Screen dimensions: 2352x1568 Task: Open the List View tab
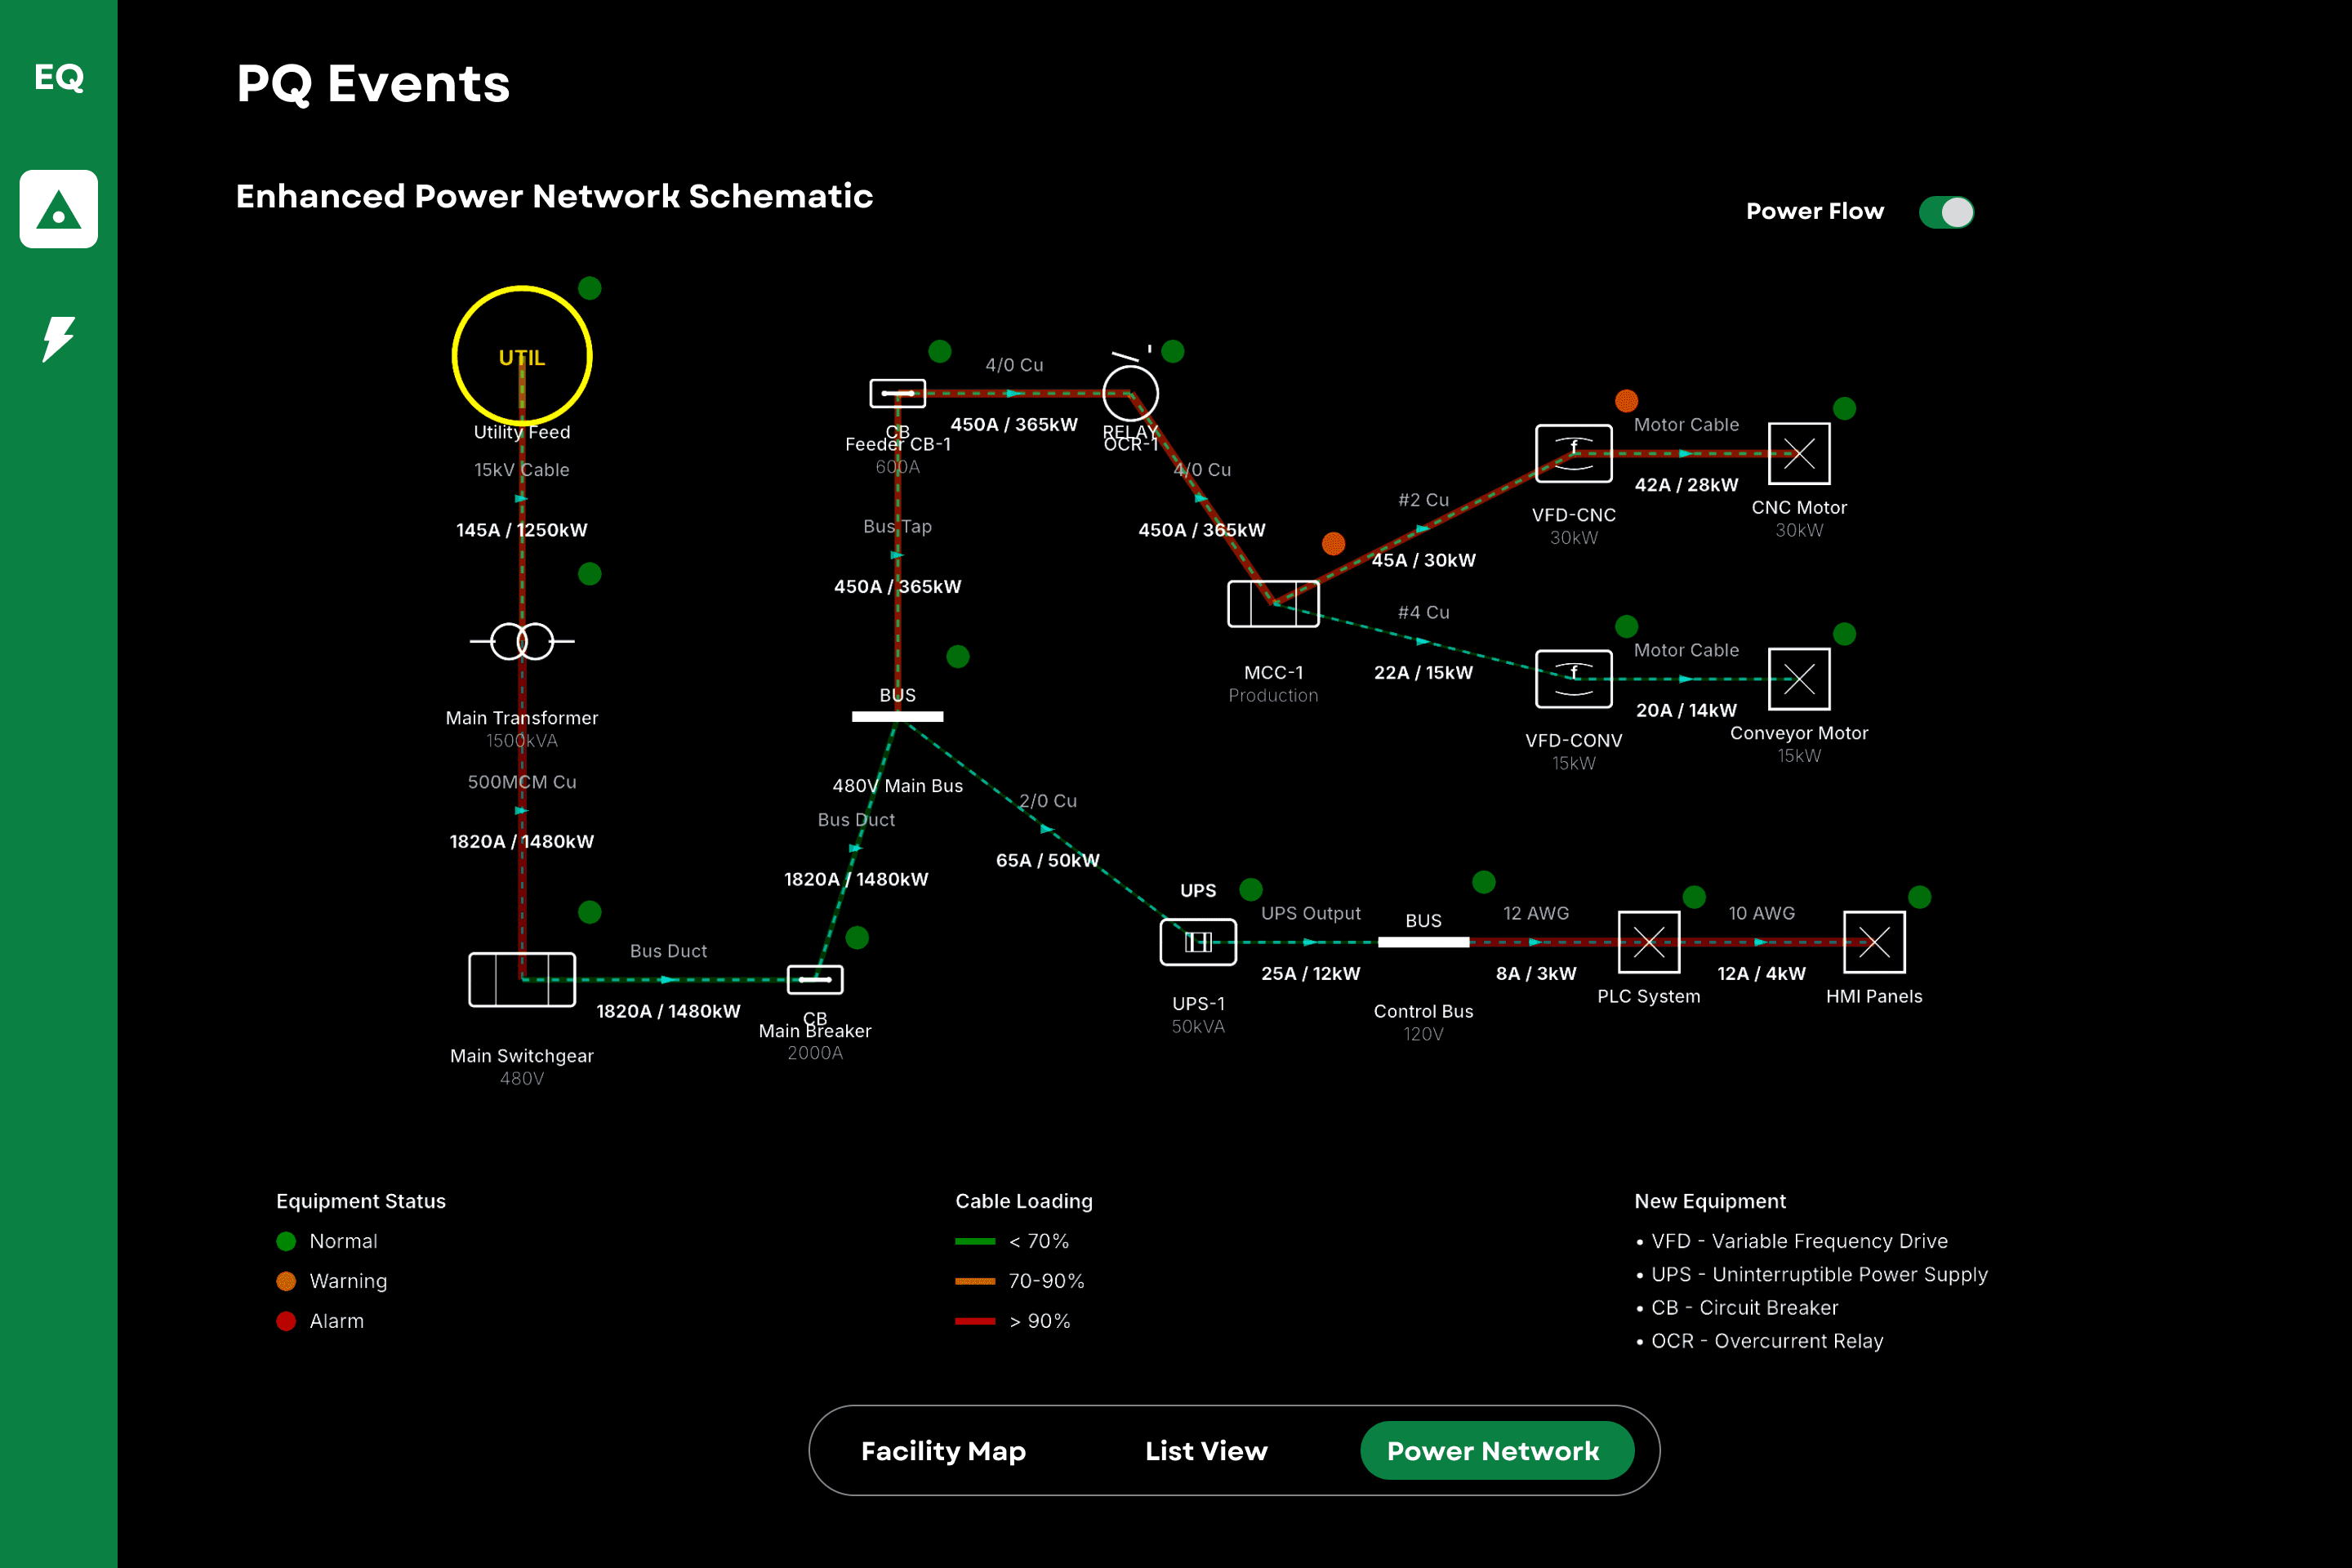click(x=1205, y=1450)
